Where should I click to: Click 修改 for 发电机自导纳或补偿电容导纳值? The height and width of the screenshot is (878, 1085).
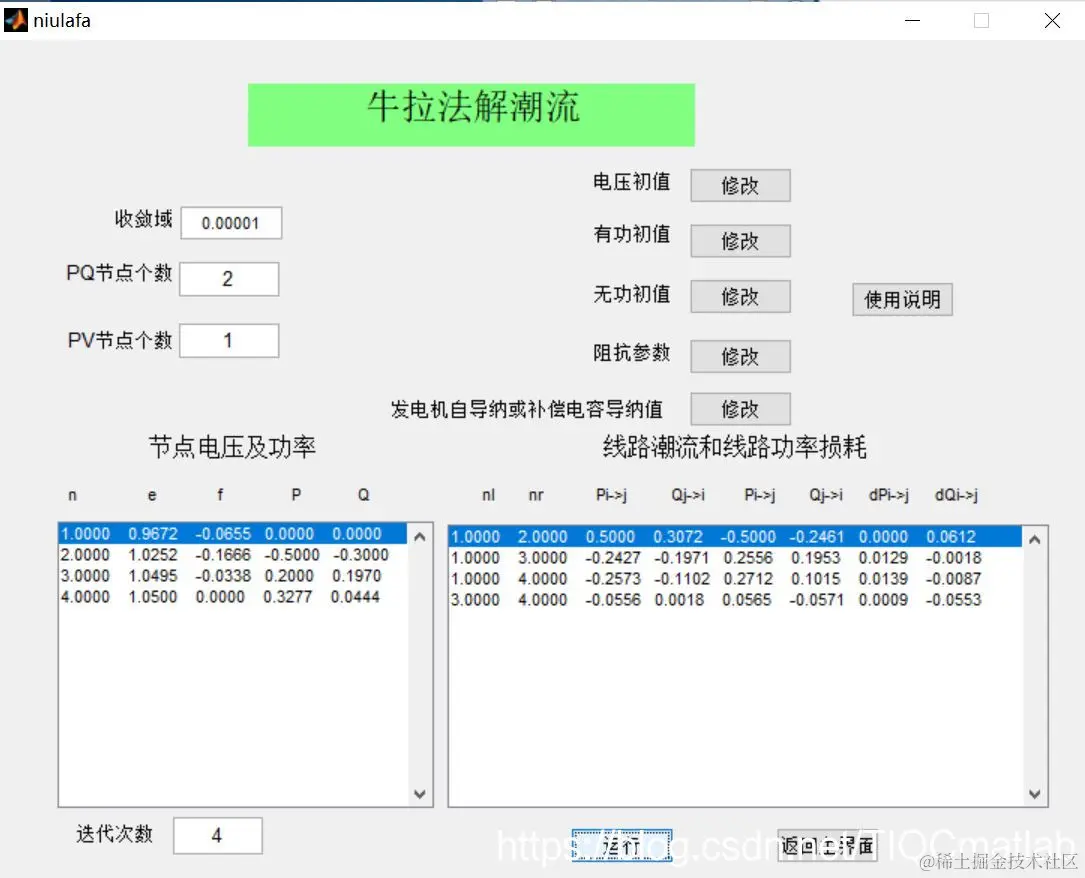click(739, 408)
